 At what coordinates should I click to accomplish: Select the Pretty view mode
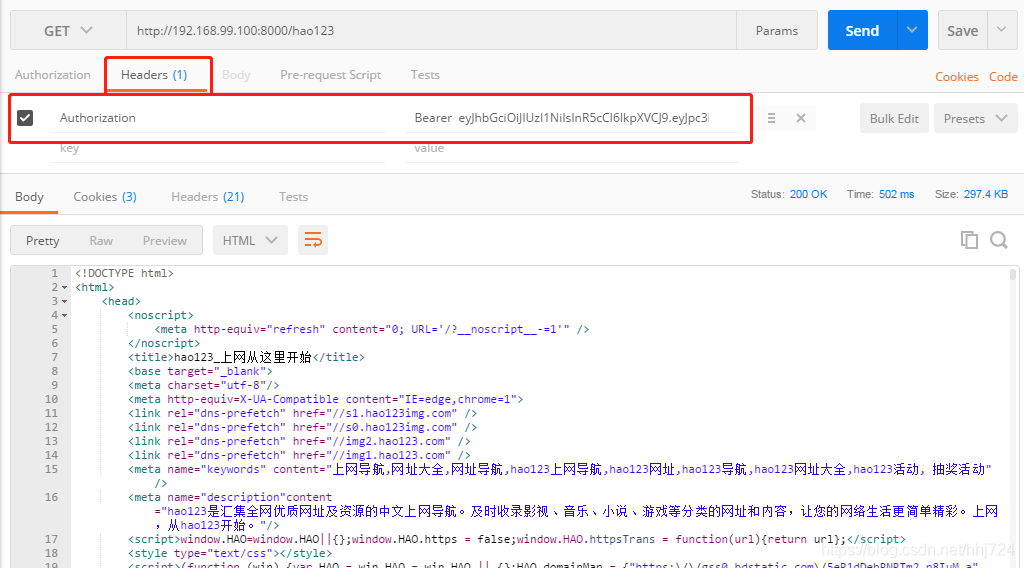pyautogui.click(x=42, y=241)
